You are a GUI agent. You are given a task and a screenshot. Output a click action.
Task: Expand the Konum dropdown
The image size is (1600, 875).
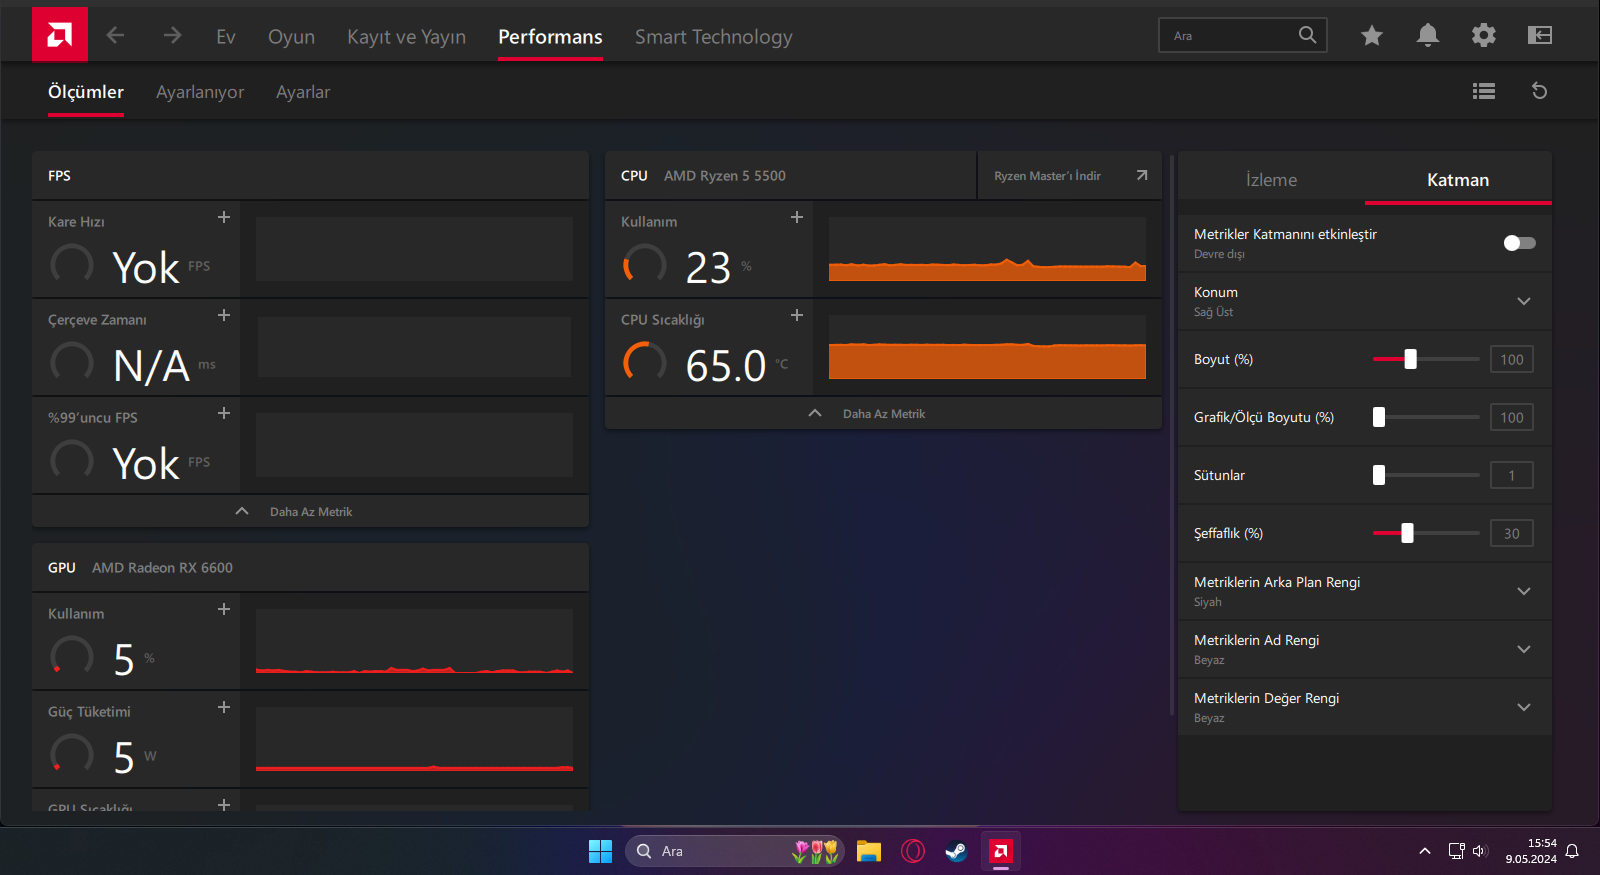(x=1524, y=301)
